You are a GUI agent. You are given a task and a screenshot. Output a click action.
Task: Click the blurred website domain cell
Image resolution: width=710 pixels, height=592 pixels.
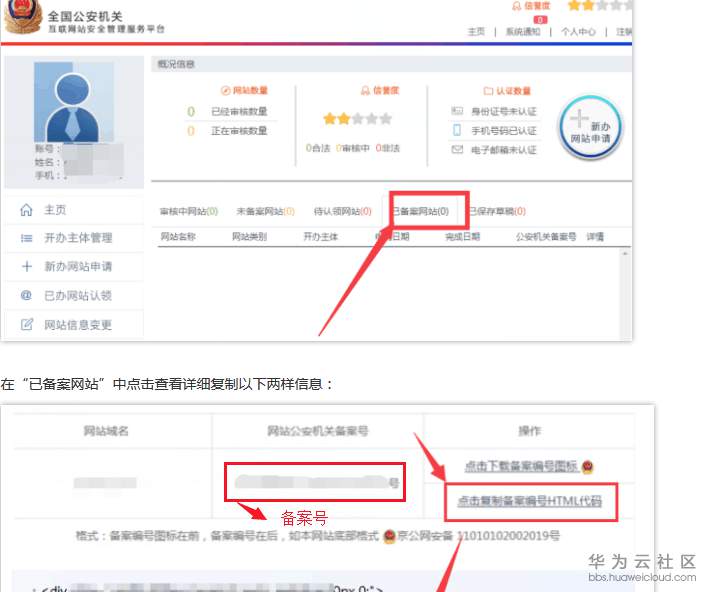click(106, 483)
